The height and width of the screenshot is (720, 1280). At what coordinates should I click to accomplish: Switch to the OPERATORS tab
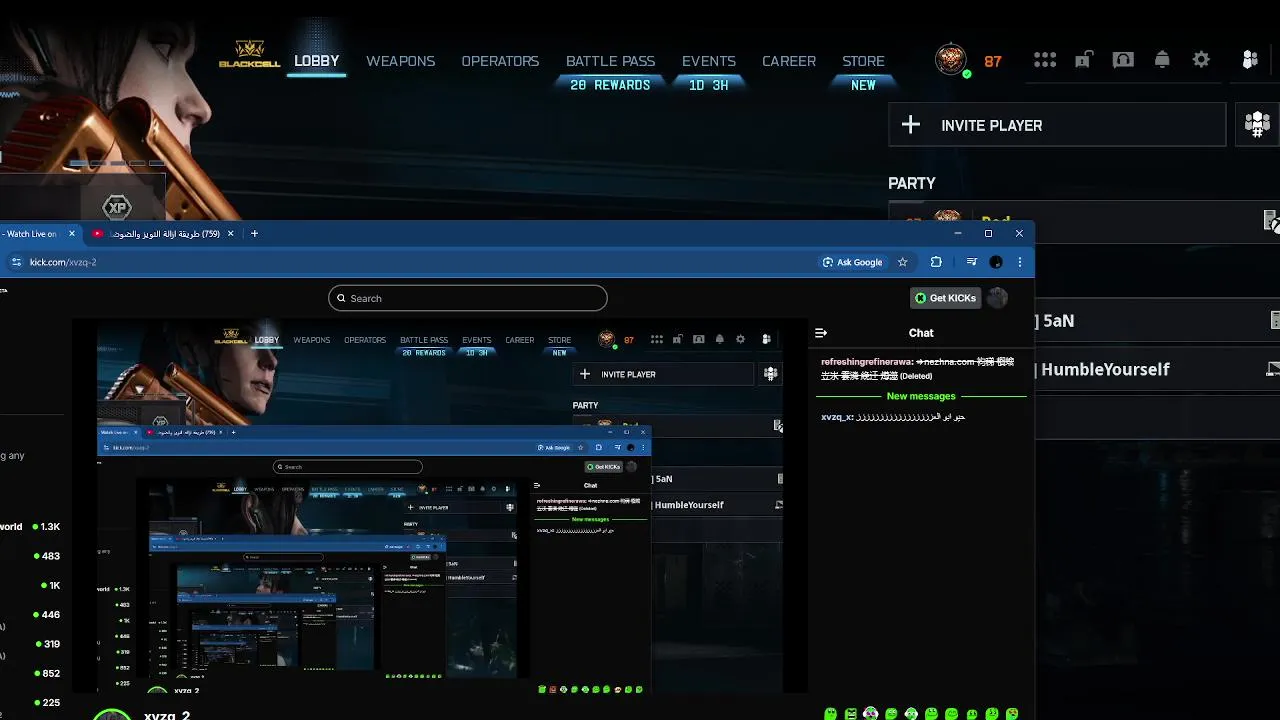(500, 61)
